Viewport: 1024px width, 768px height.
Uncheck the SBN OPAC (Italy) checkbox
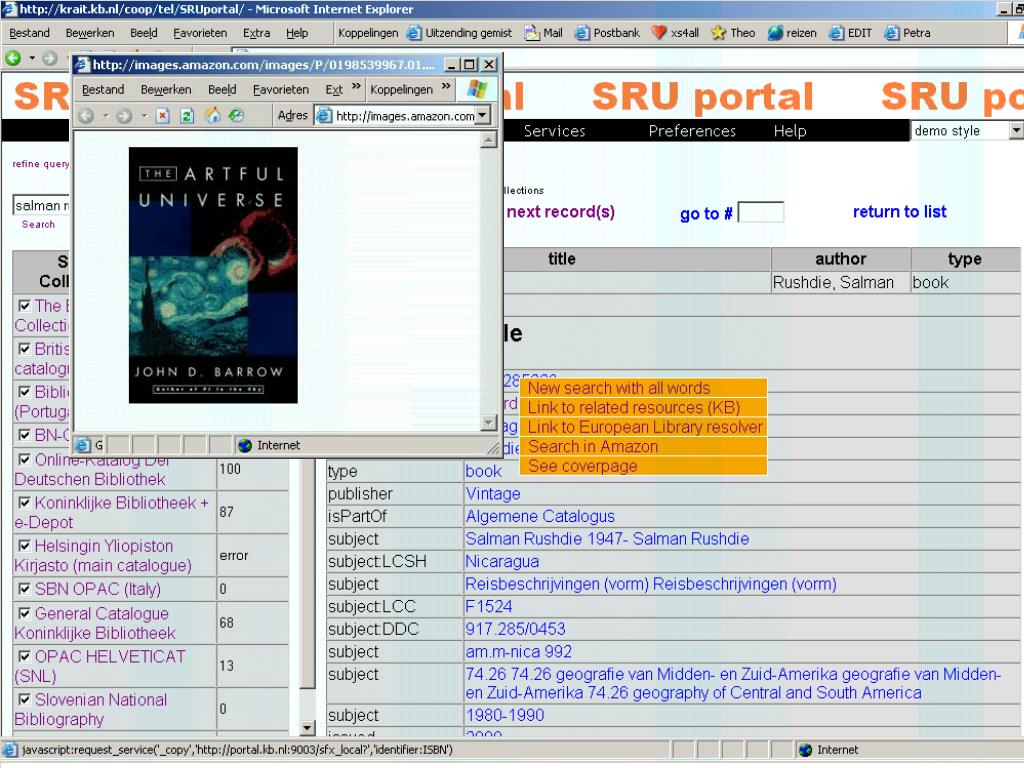[x=24, y=589]
